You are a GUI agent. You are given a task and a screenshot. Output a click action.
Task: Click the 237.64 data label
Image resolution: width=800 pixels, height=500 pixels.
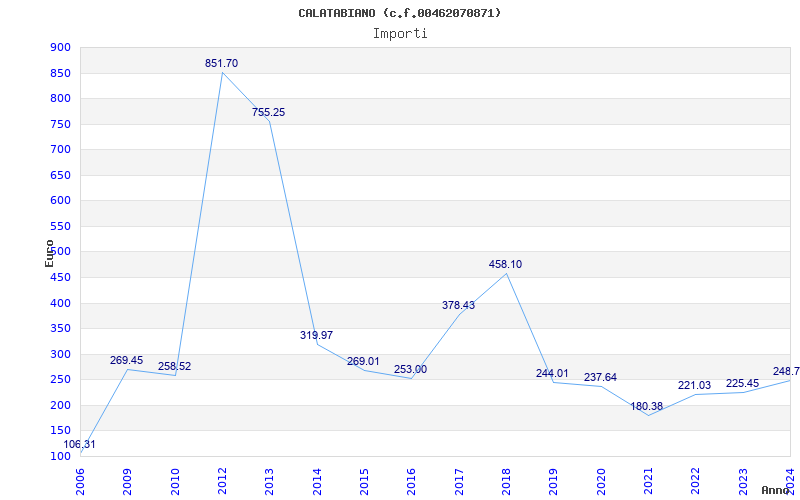point(601,378)
